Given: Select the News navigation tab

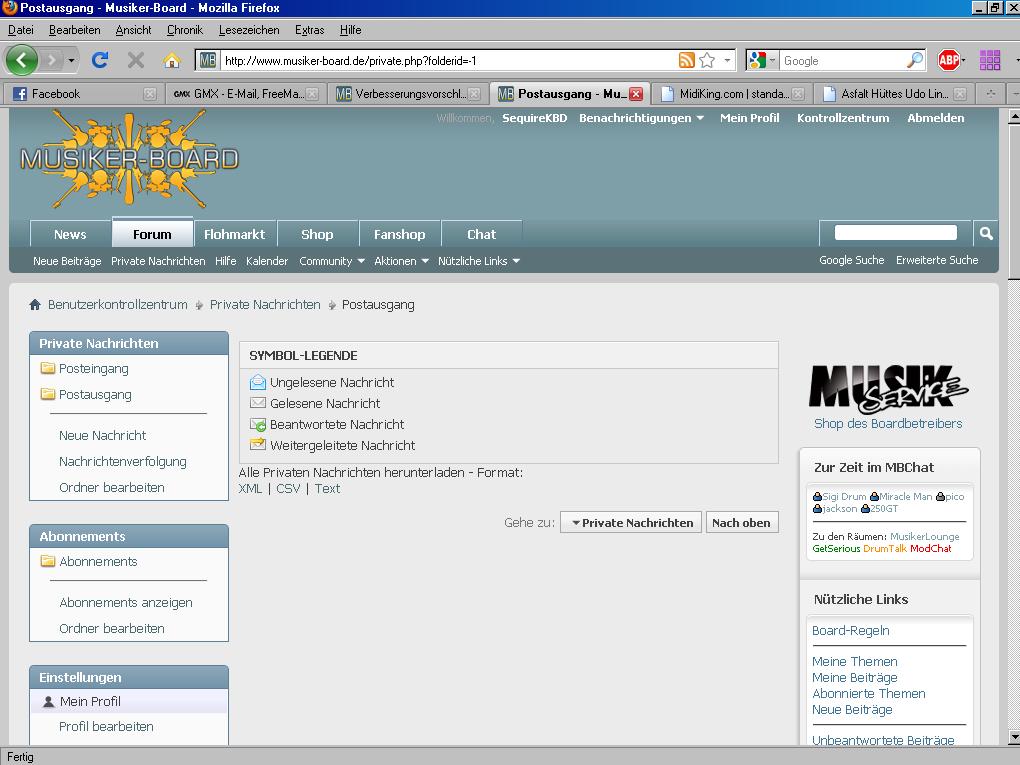Looking at the screenshot, I should [x=70, y=234].
